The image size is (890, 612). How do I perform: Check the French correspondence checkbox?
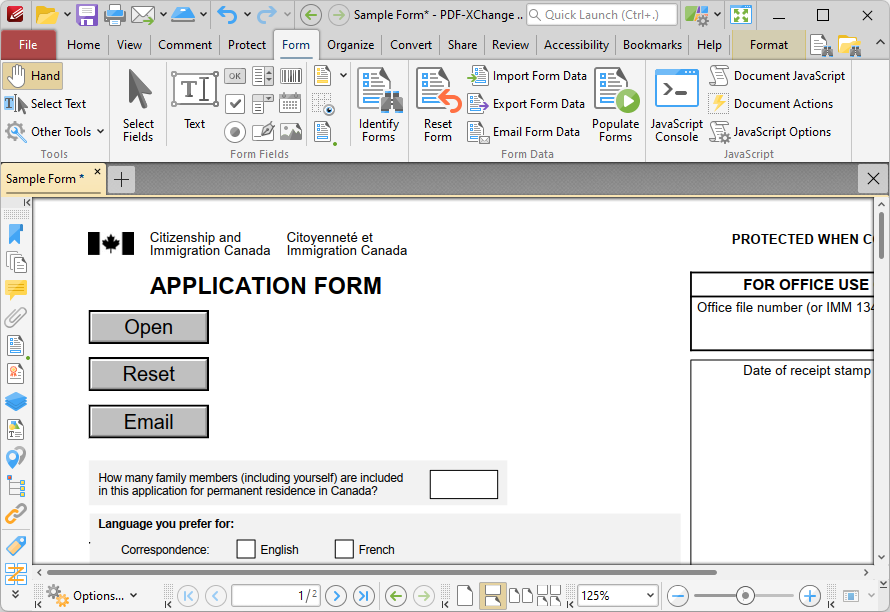coord(344,549)
